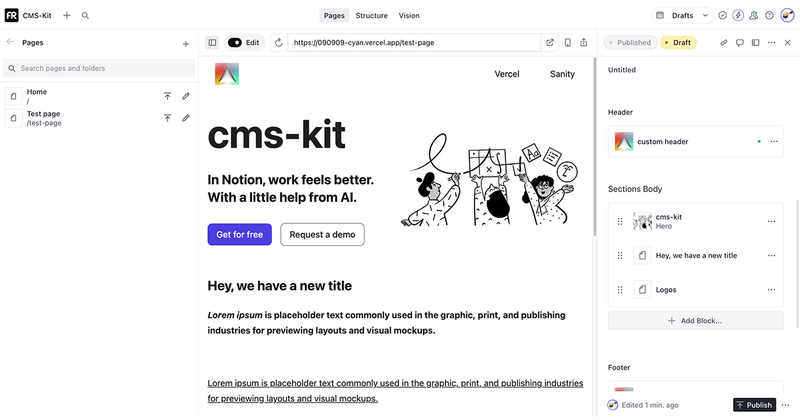The width and height of the screenshot is (800, 420).
Task: Toggle Edit mode switch
Action: (235, 42)
